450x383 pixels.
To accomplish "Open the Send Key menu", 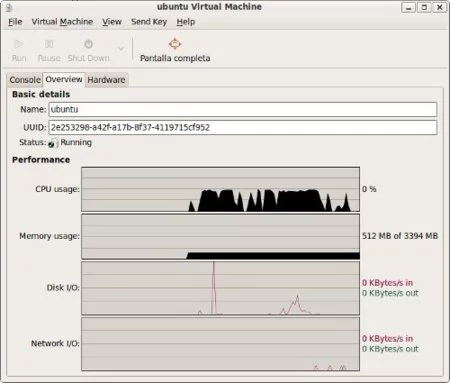I will tap(149, 22).
